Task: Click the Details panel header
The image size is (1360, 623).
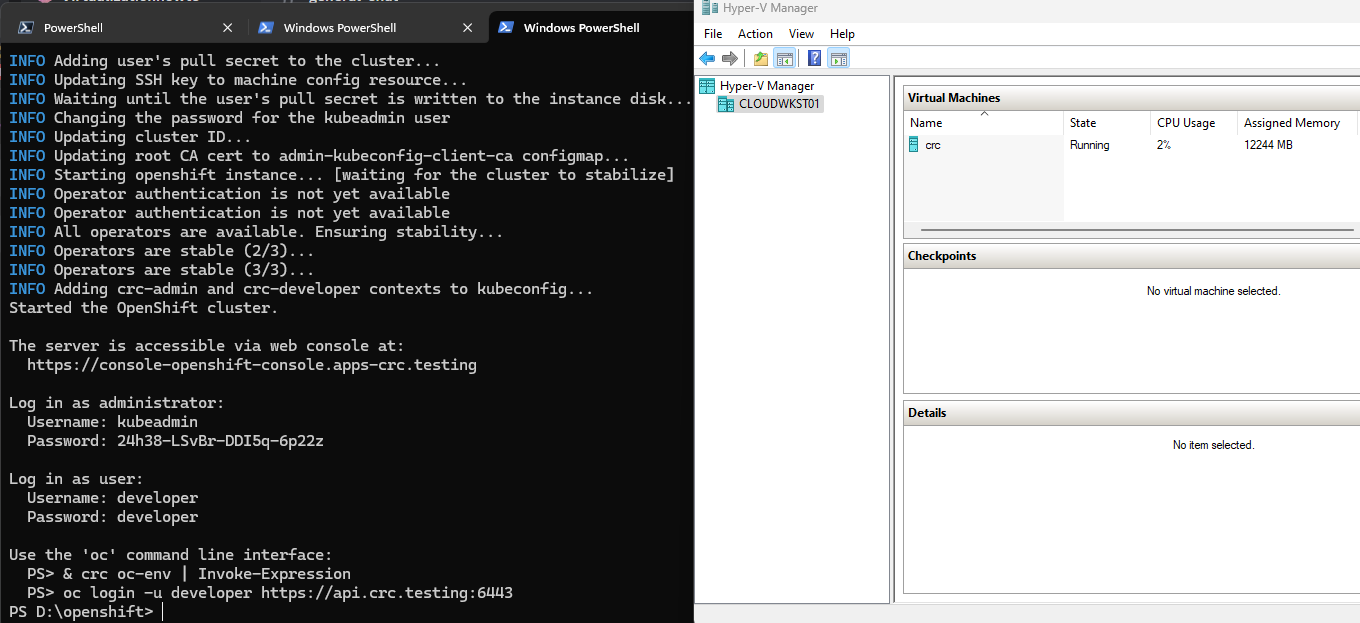Action: point(1131,413)
